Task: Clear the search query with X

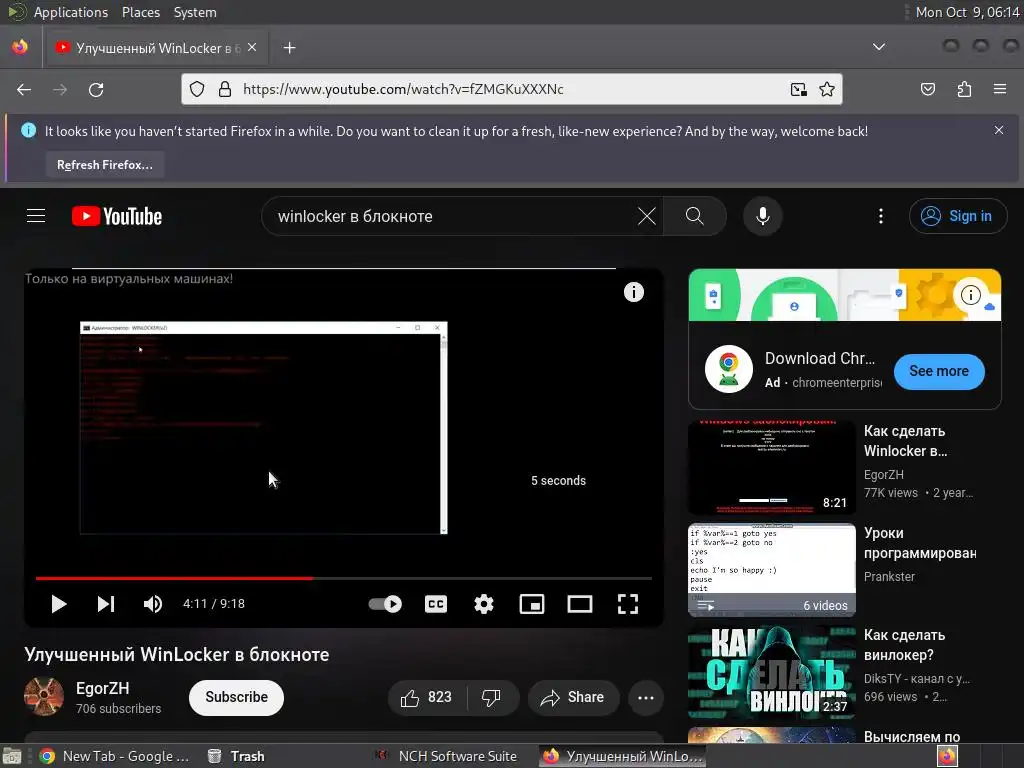Action: point(647,216)
